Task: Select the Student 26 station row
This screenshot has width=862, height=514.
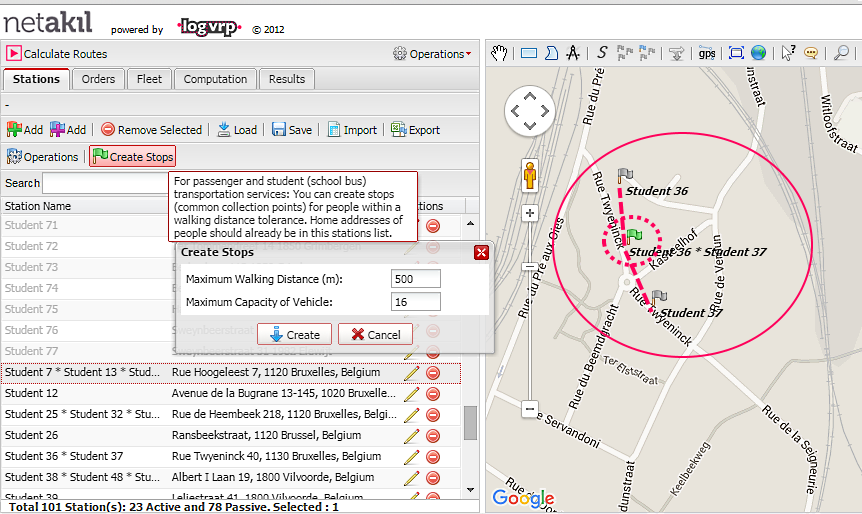Action: tap(231, 435)
